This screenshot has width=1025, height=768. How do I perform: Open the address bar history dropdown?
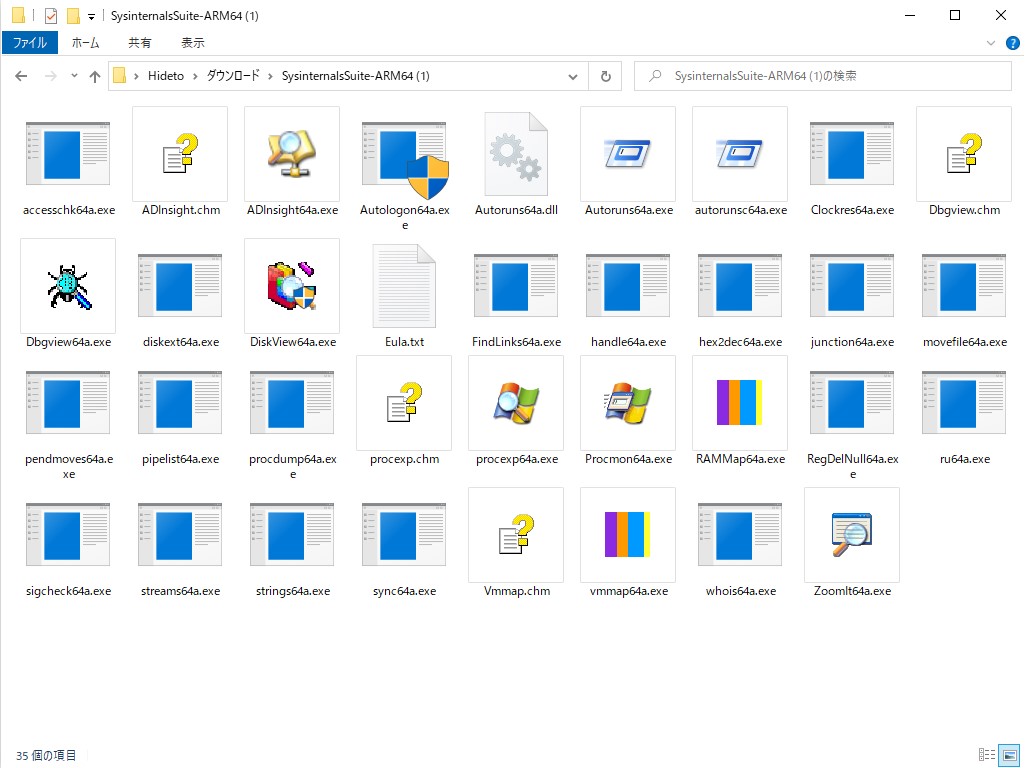pos(572,75)
